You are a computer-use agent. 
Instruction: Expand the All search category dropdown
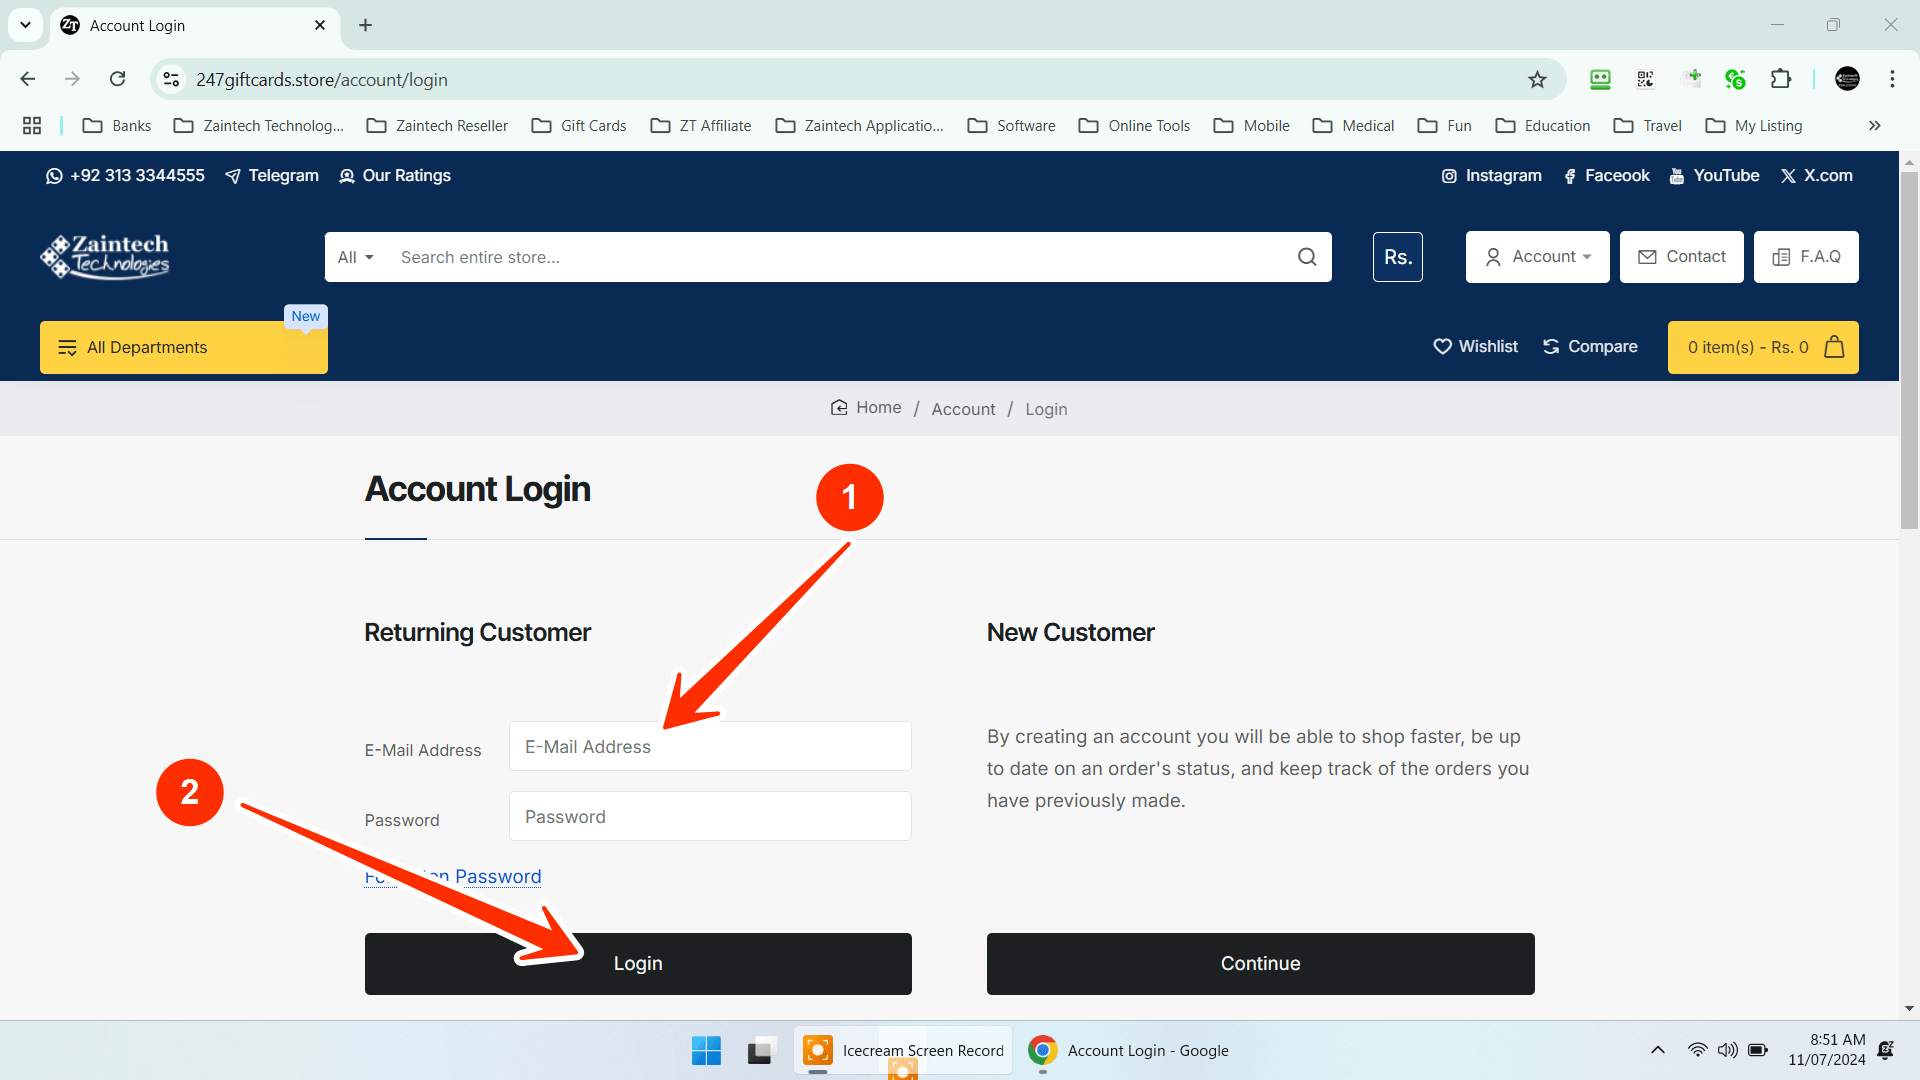[355, 257]
